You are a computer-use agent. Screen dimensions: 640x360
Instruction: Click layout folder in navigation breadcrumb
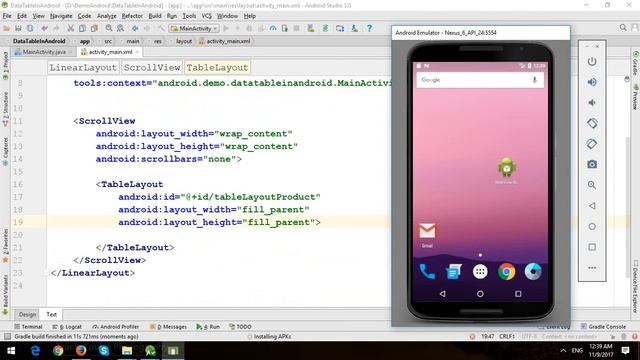(x=184, y=41)
